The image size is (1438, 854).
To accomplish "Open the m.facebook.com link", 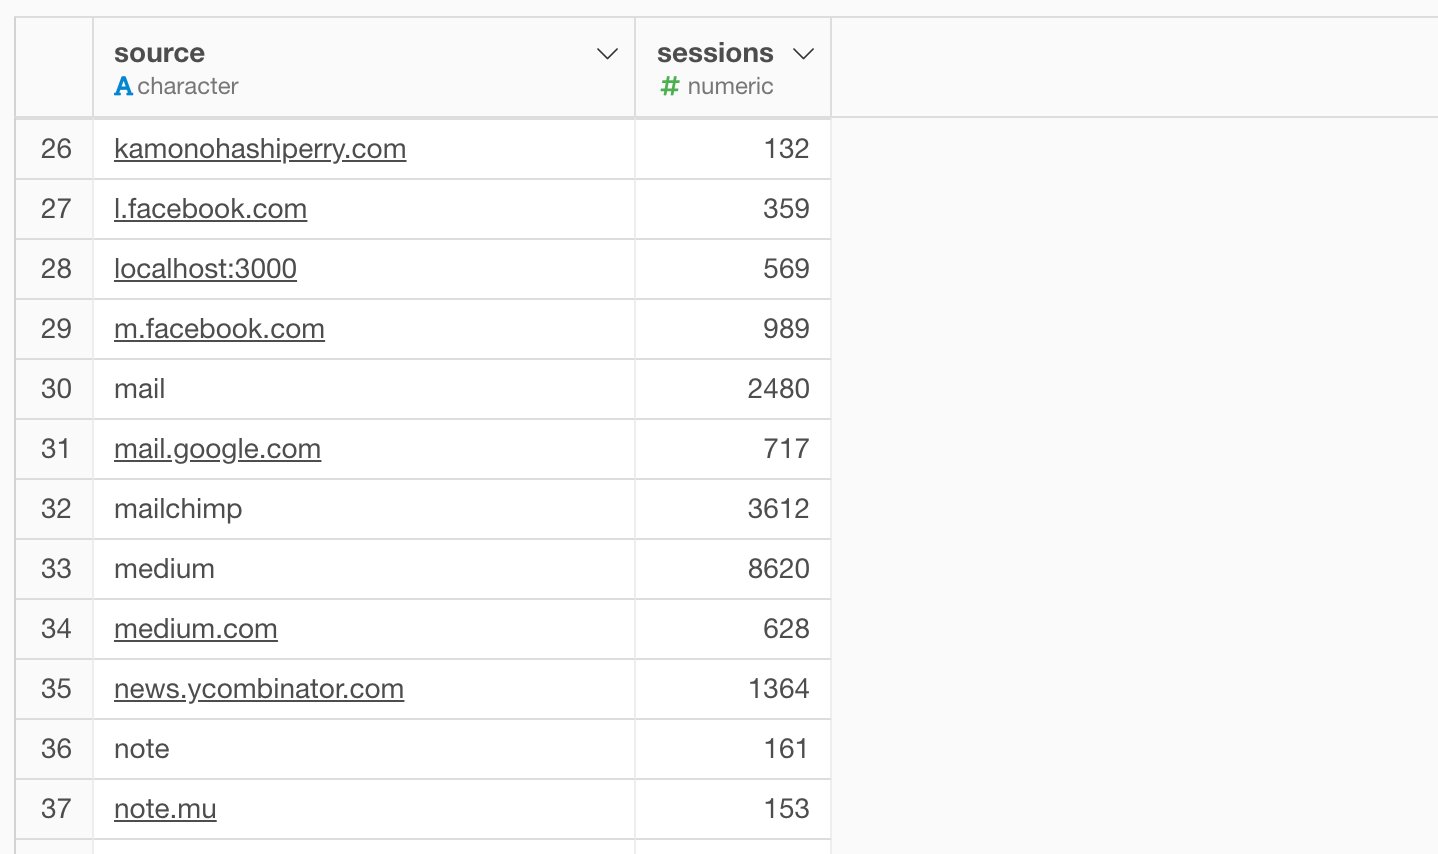I will [219, 329].
